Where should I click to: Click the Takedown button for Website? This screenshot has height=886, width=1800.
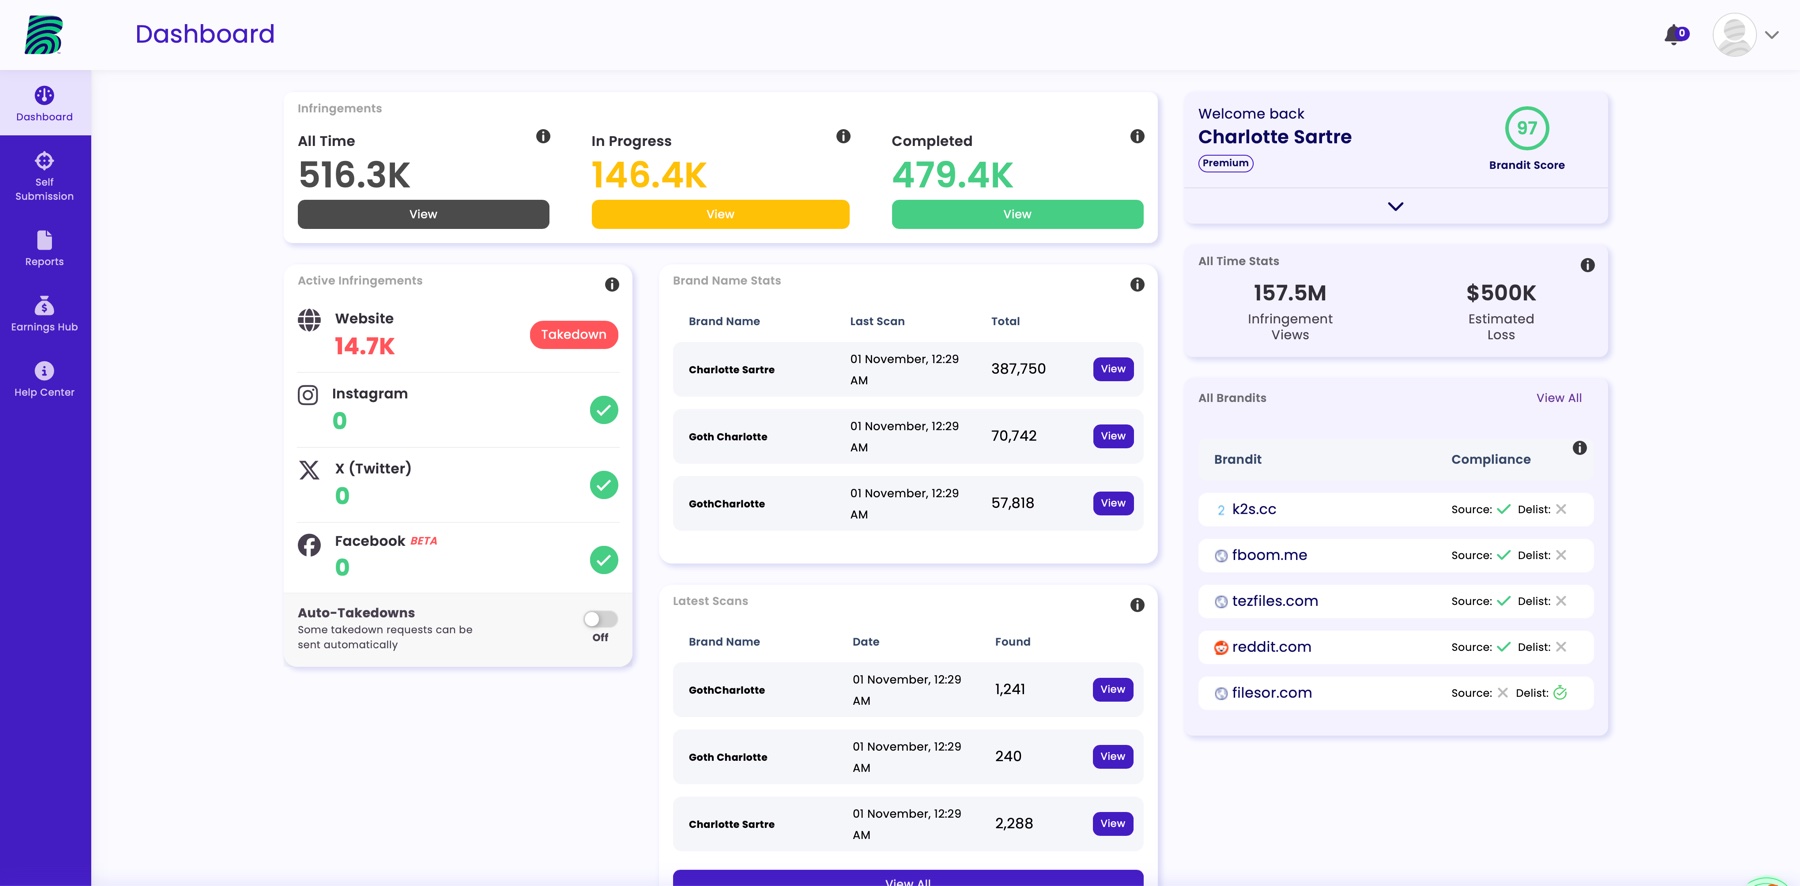coord(574,334)
